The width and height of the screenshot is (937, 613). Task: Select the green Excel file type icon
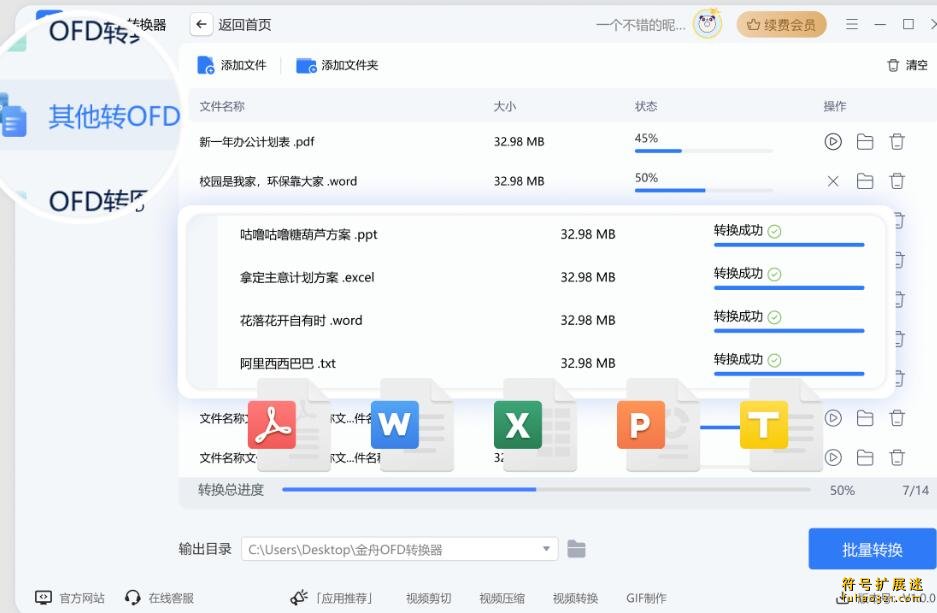tap(518, 425)
